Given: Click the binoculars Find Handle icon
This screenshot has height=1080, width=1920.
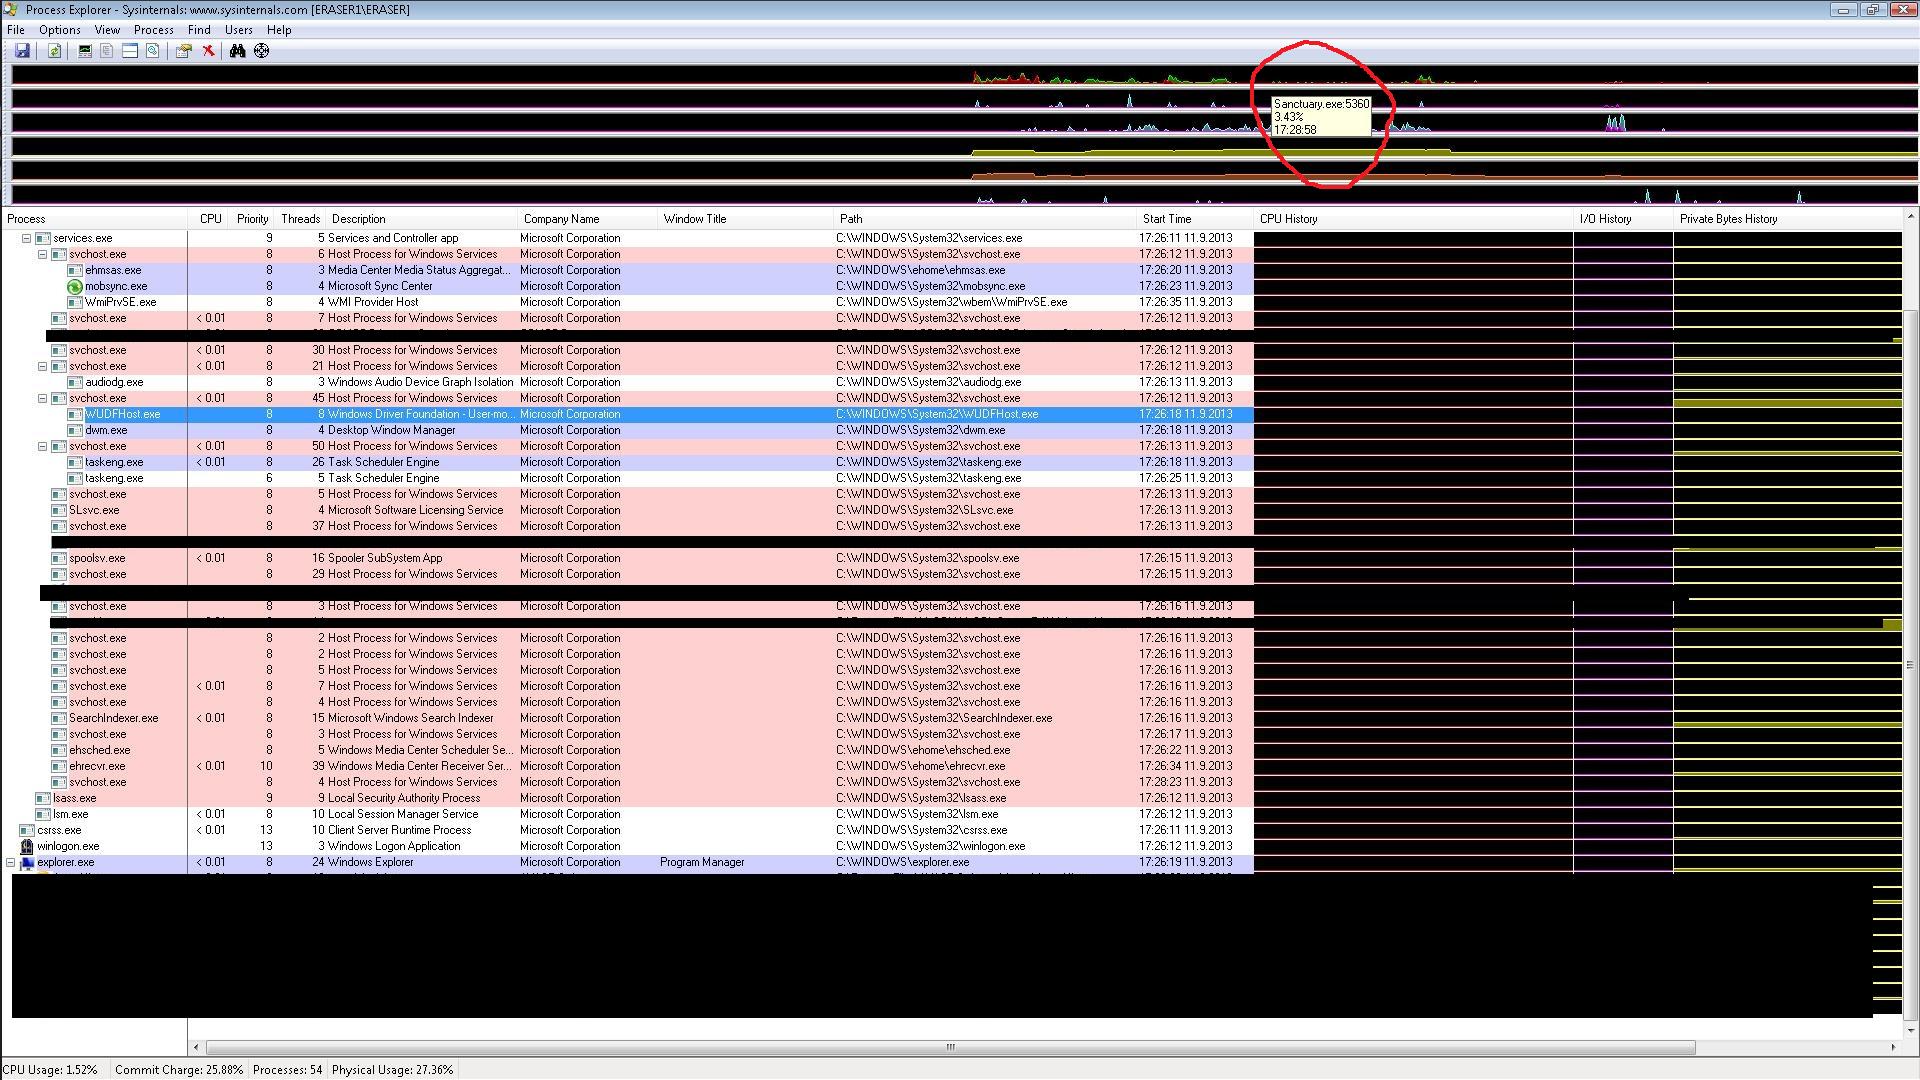Looking at the screenshot, I should 238,51.
